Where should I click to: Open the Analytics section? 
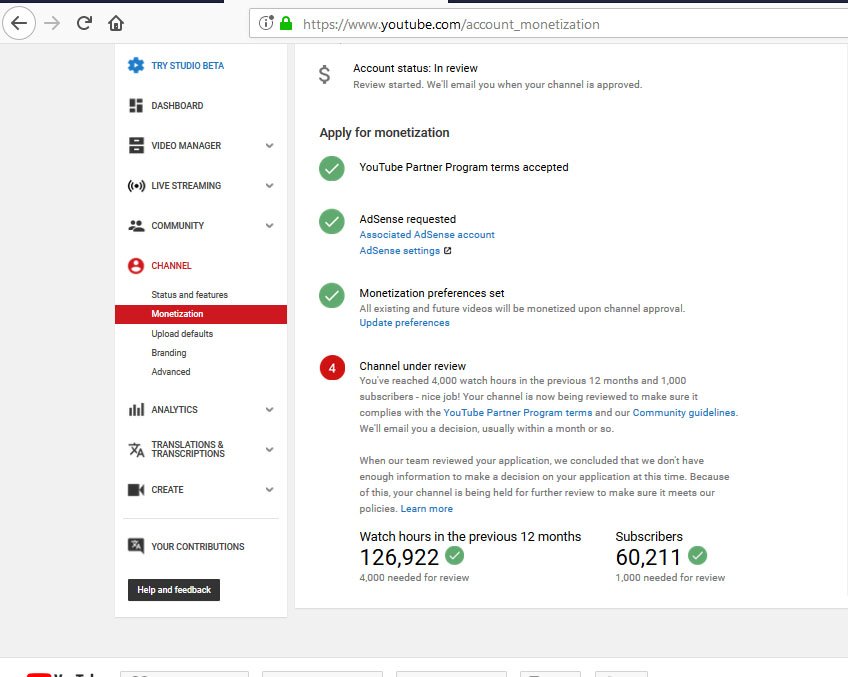coord(174,409)
